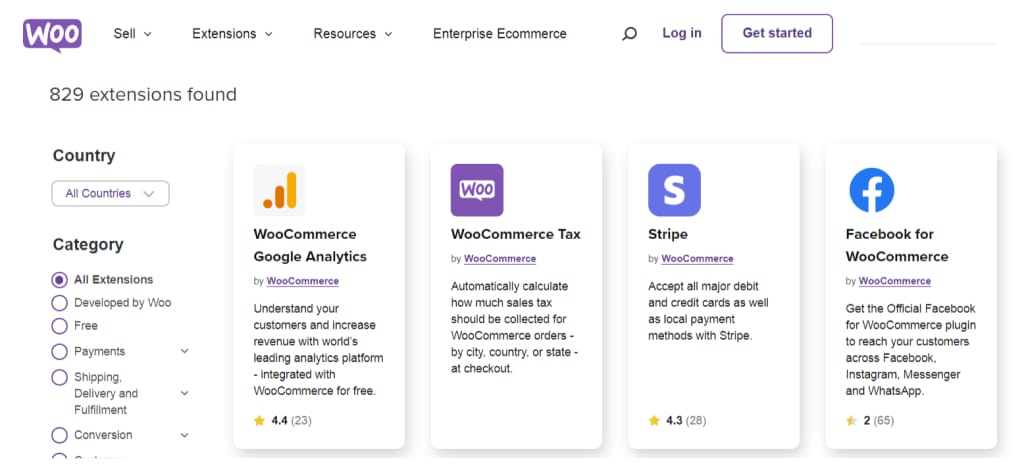Screen dimensions: 1024x471
Task: Click the 2 (65) rating text
Action: pos(878,421)
